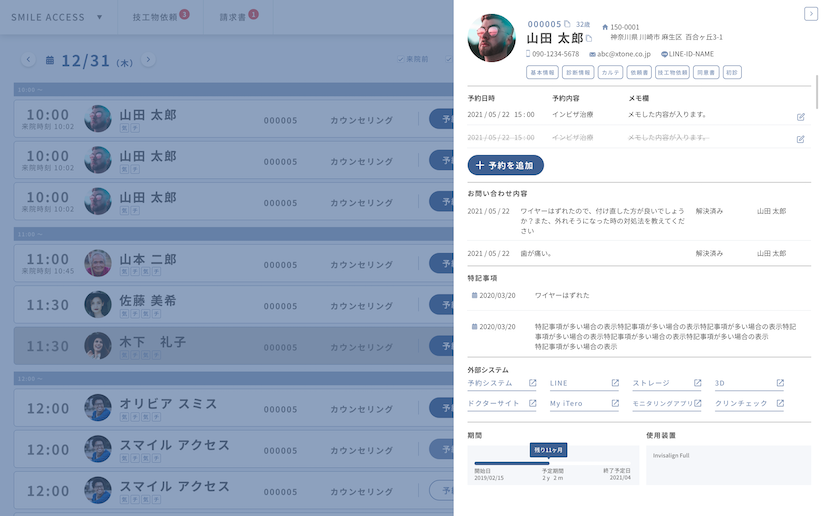
Task: Click 山田 太郎 profile photo in panel
Action: [x=491, y=38]
